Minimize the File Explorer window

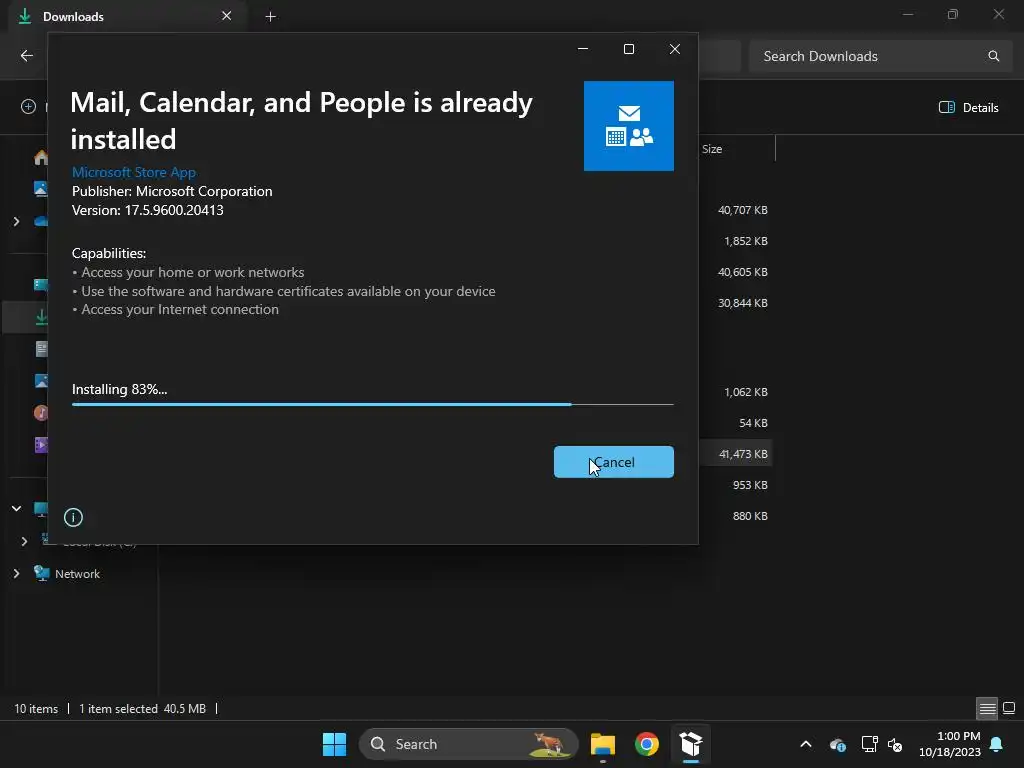click(908, 14)
